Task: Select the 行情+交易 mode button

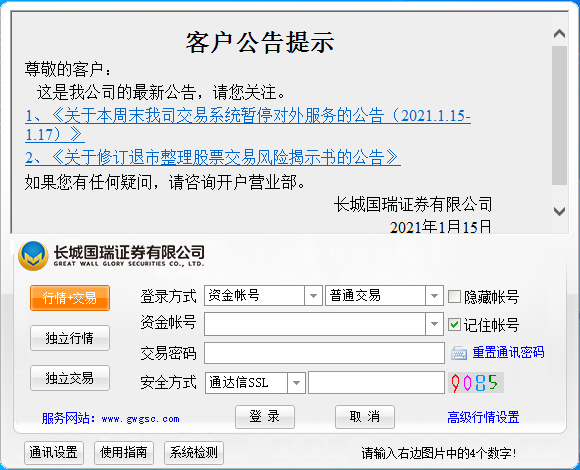Action: pyautogui.click(x=70, y=298)
